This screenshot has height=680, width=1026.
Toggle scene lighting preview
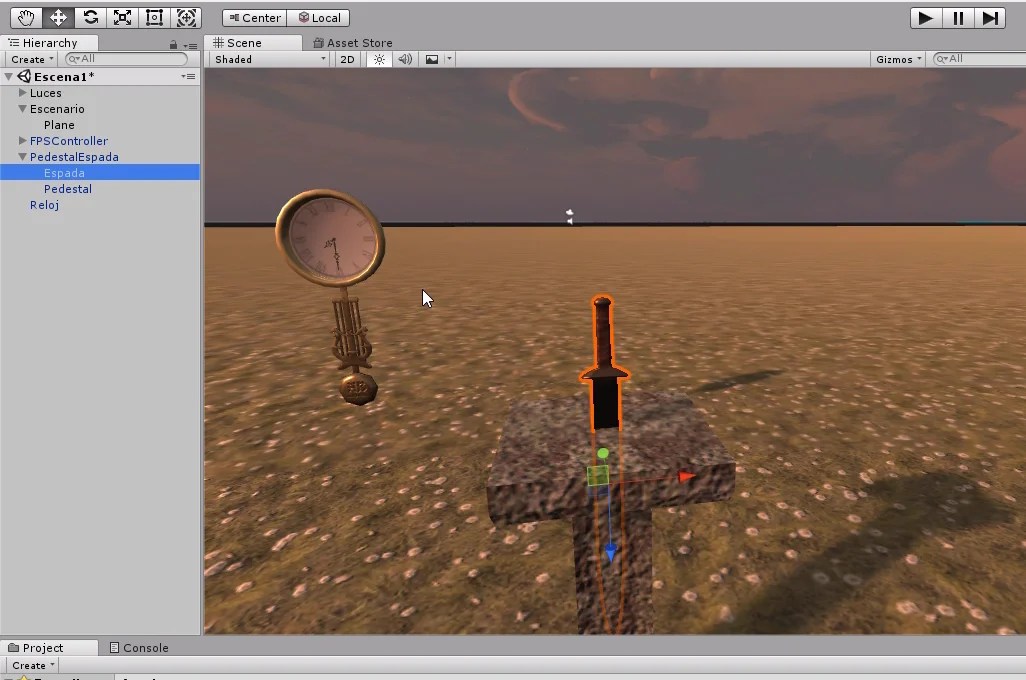tap(378, 59)
